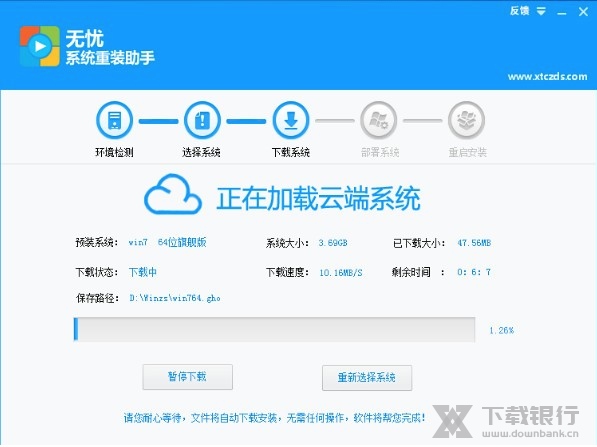The width and height of the screenshot is (597, 447).
Task: Click the 无忧 app logo icon
Action: click(x=40, y=46)
